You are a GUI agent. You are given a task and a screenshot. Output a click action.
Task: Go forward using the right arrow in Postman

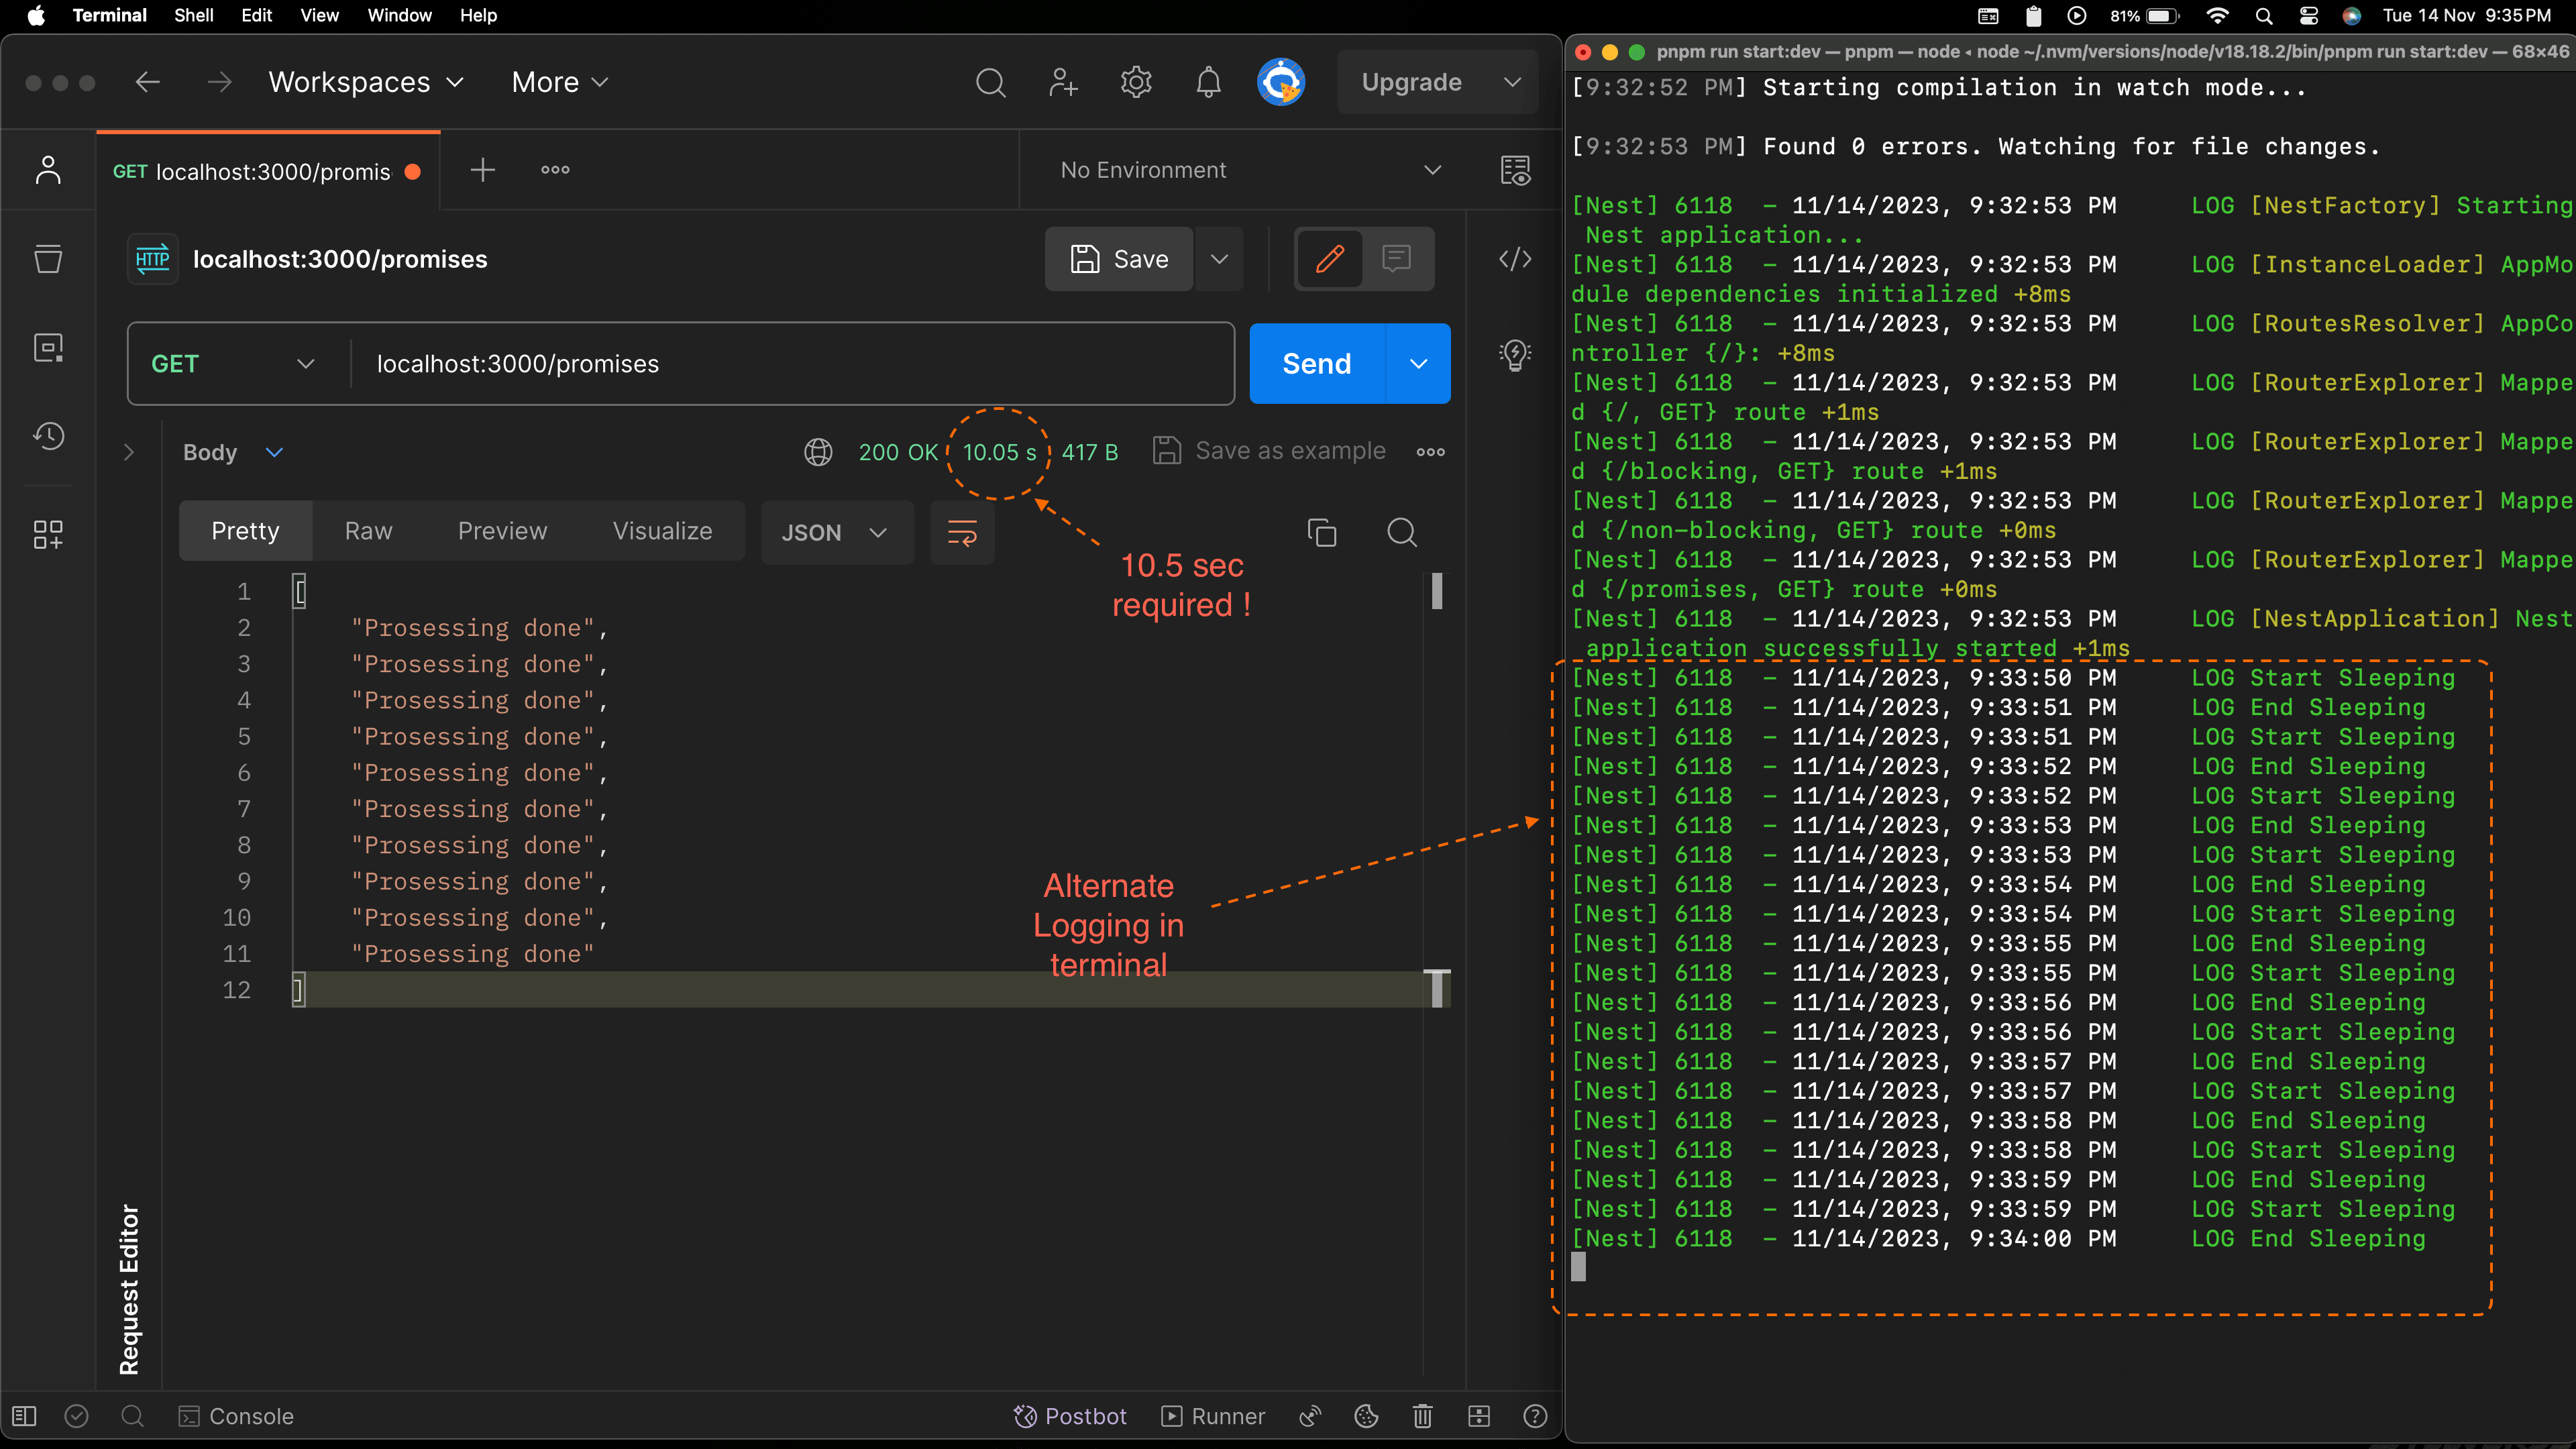pos(220,82)
